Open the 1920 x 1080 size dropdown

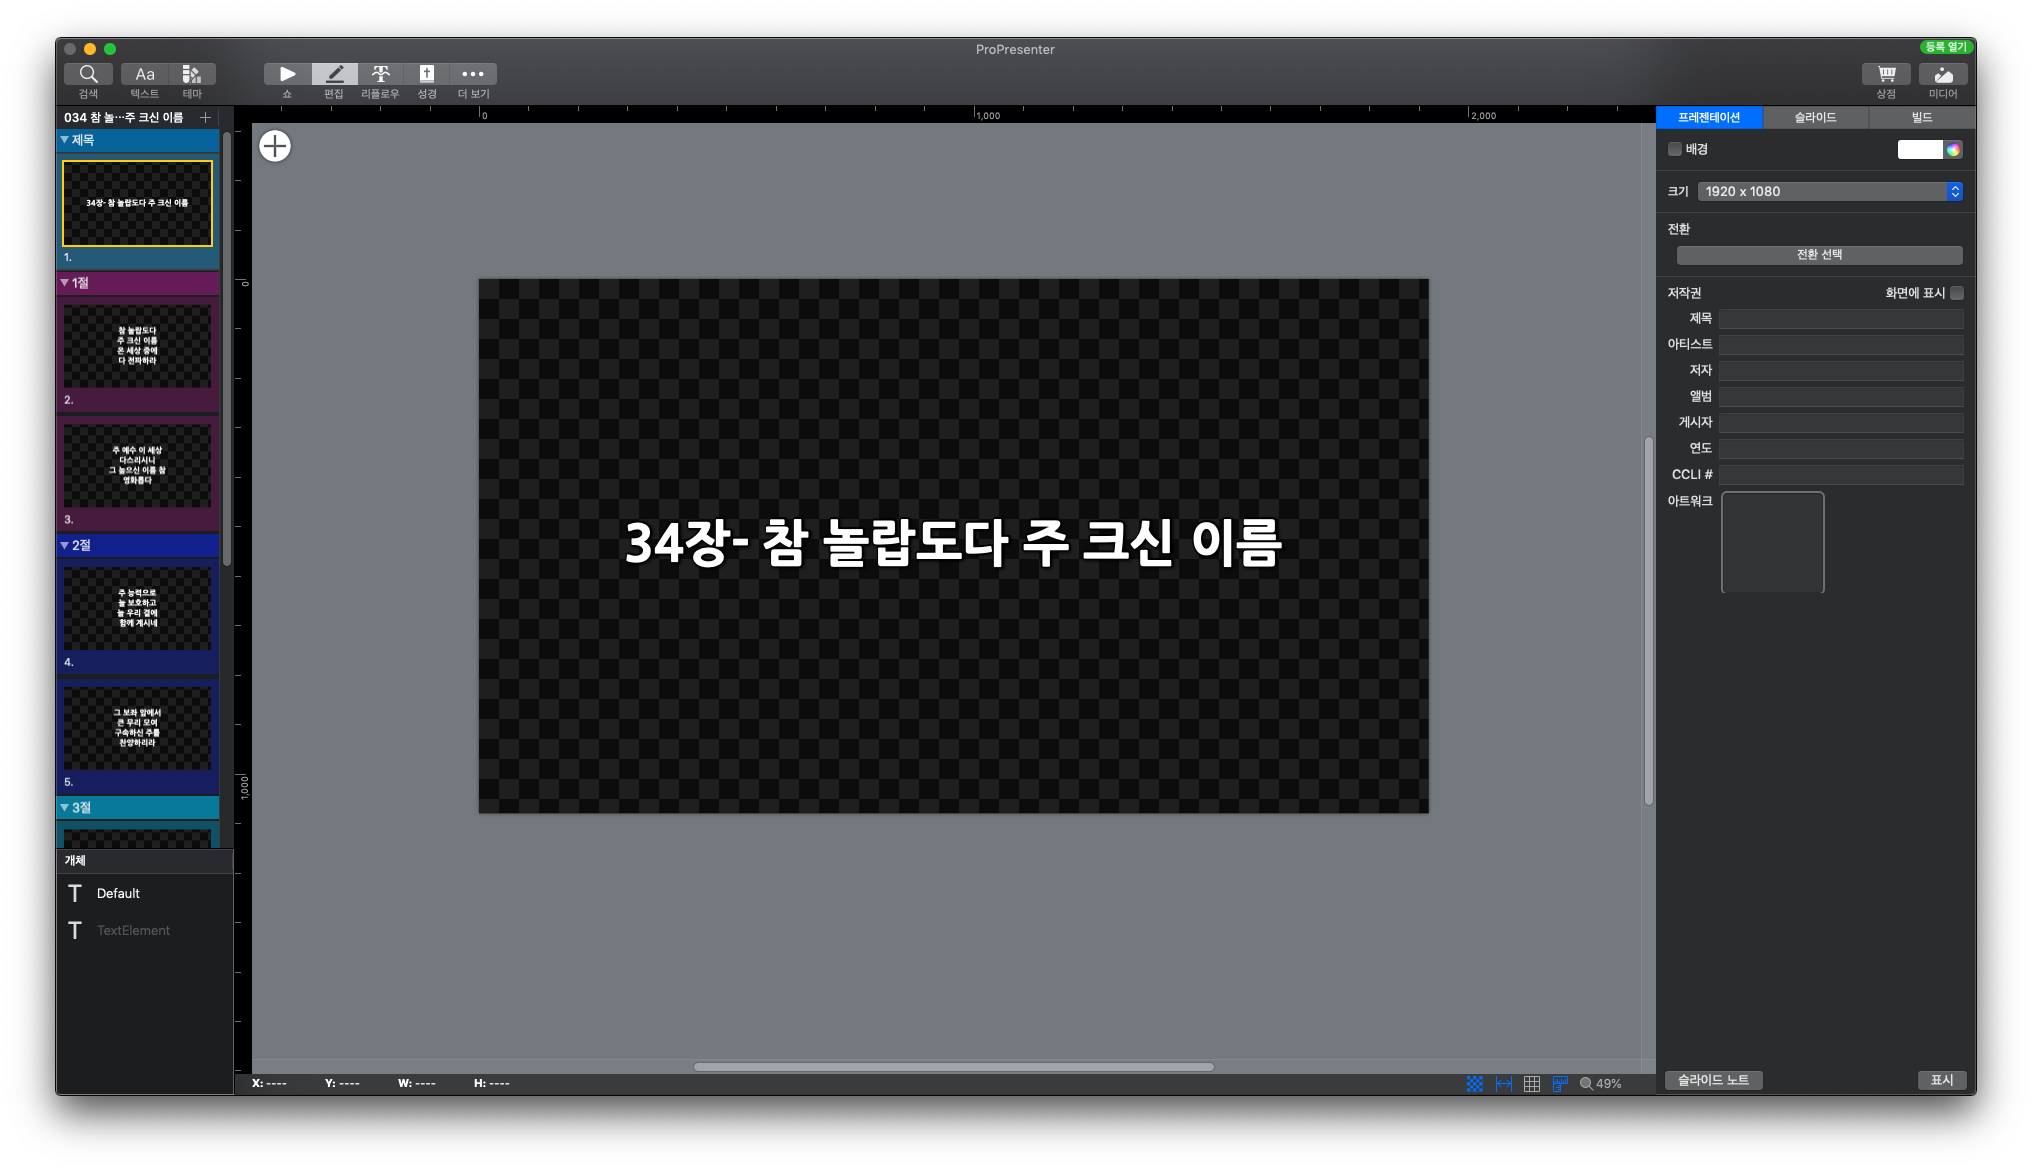(x=1830, y=191)
